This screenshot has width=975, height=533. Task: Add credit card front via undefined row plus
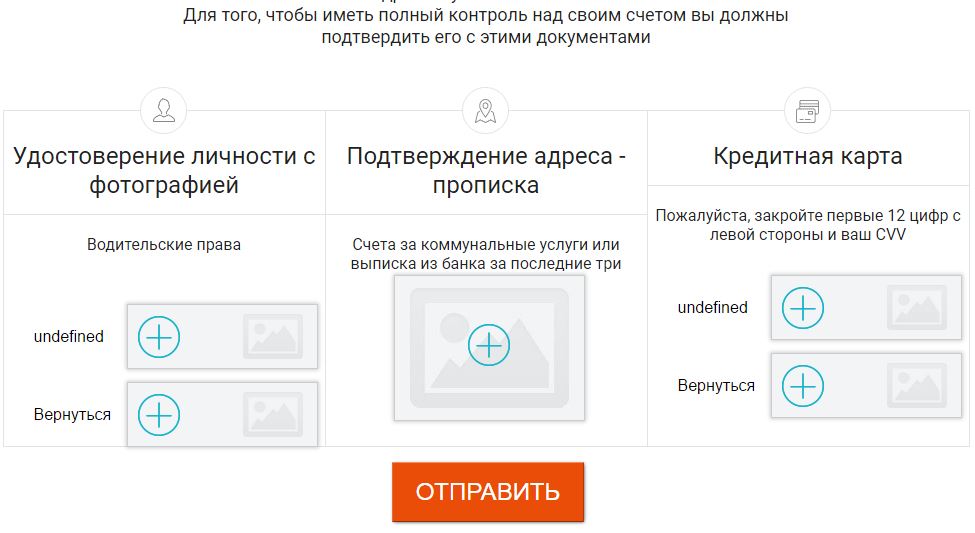coord(803,308)
